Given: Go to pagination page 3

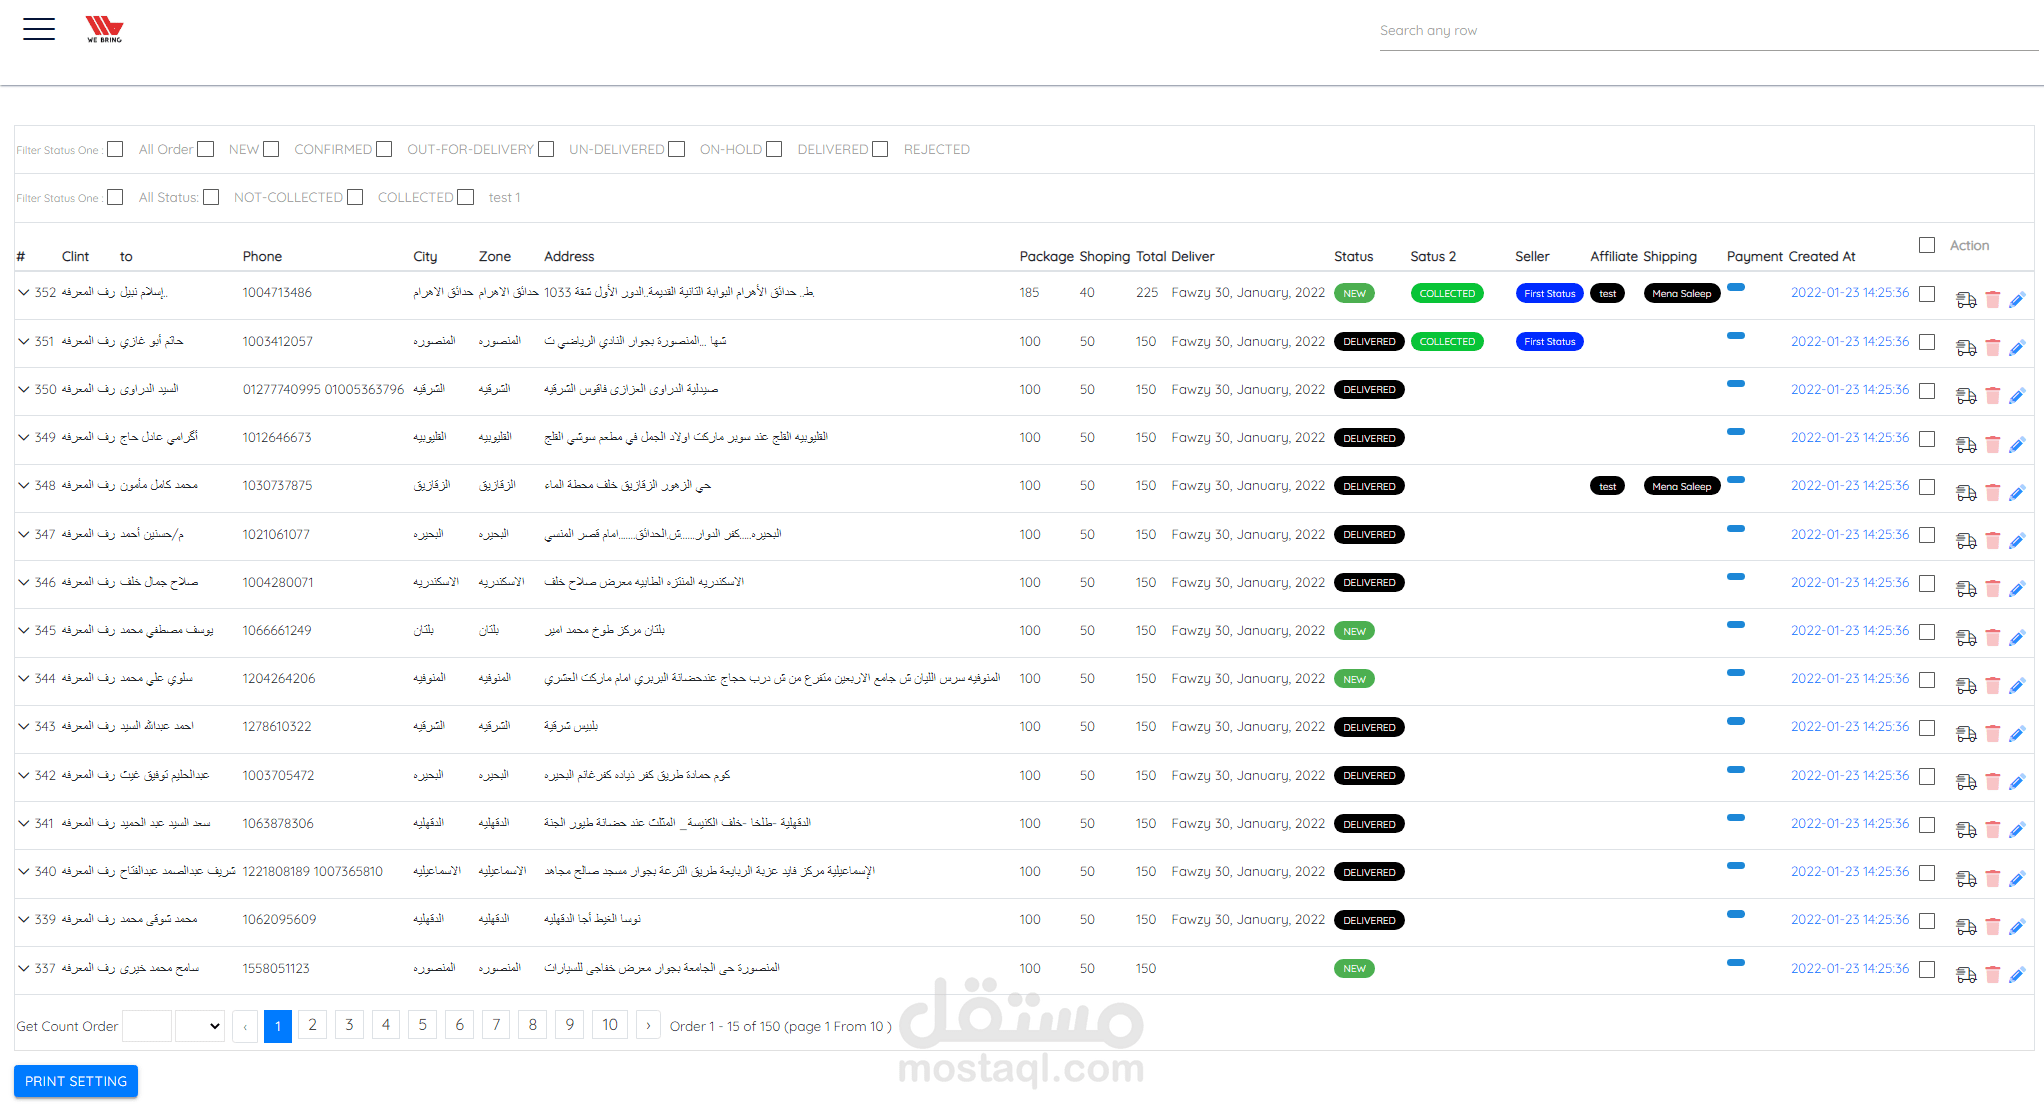Looking at the screenshot, I should coord(349,1025).
